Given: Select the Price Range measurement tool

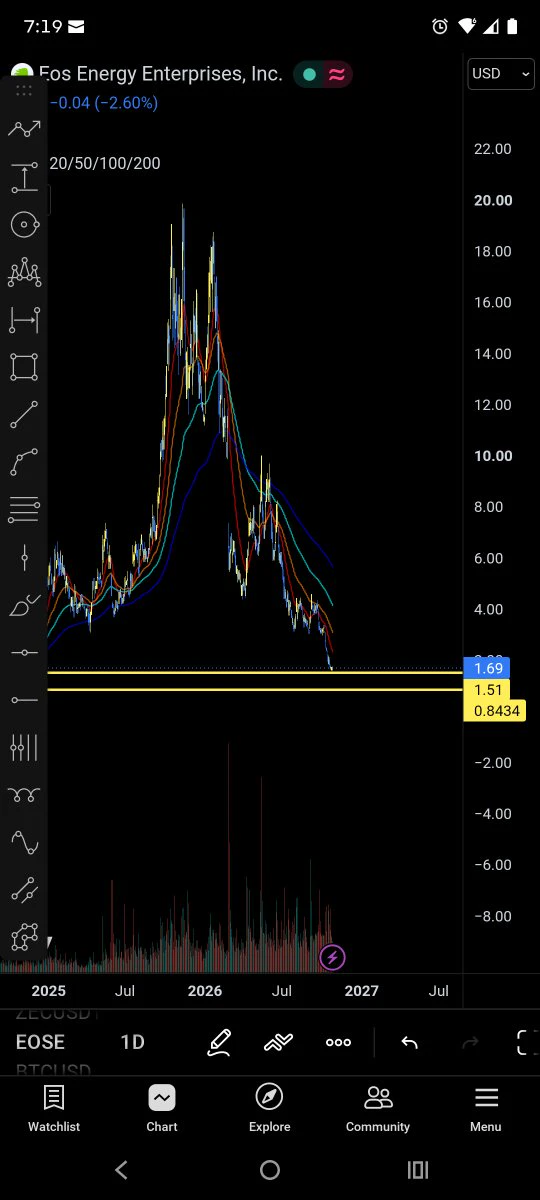Looking at the screenshot, I should tap(24, 179).
